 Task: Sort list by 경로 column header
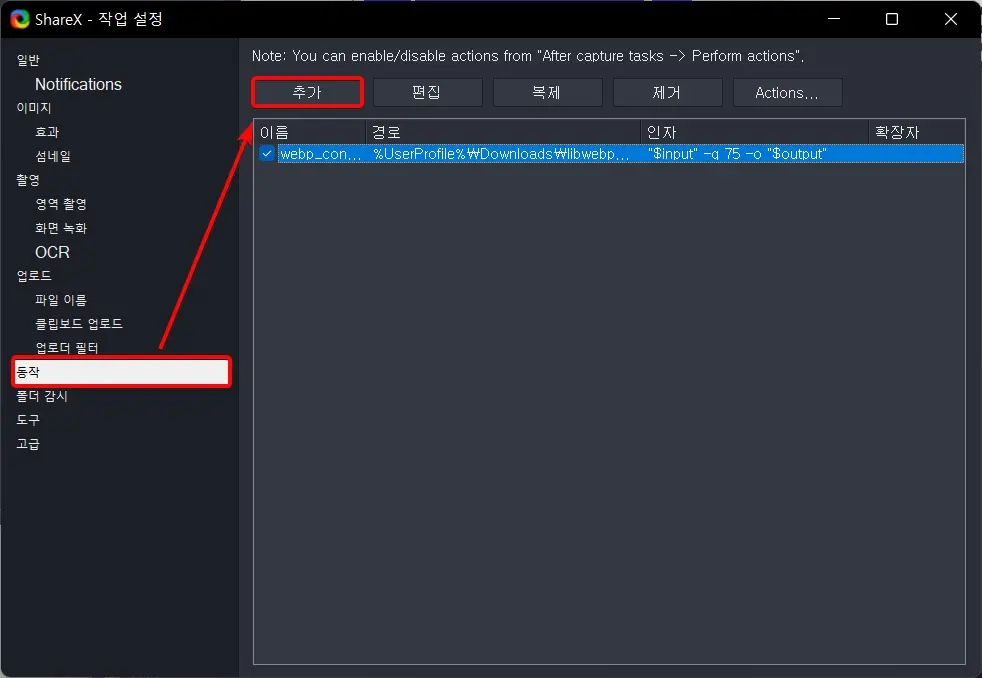click(x=503, y=132)
